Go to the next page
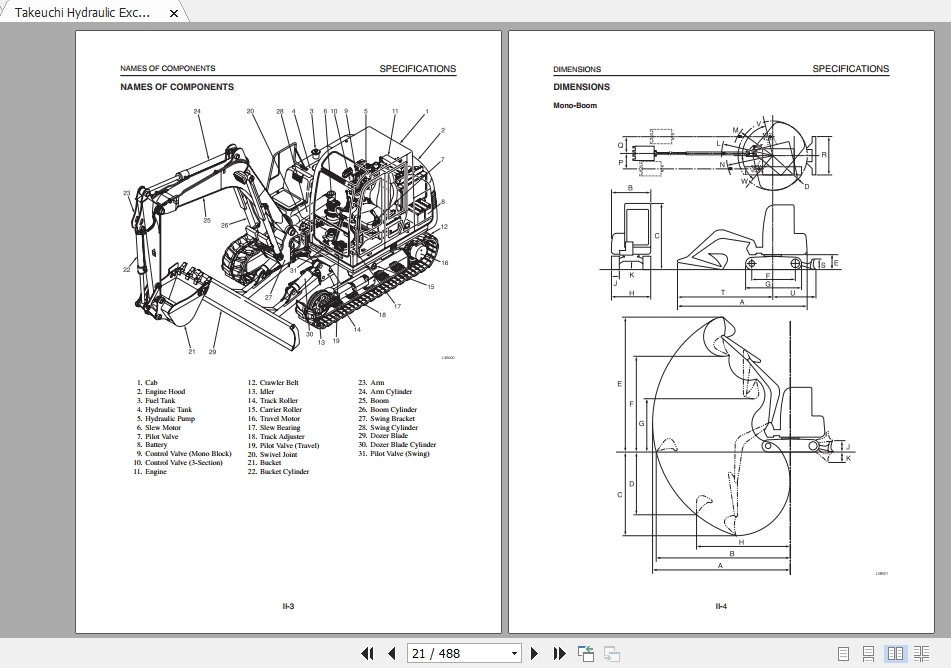This screenshot has height=668, width=951. [x=535, y=653]
